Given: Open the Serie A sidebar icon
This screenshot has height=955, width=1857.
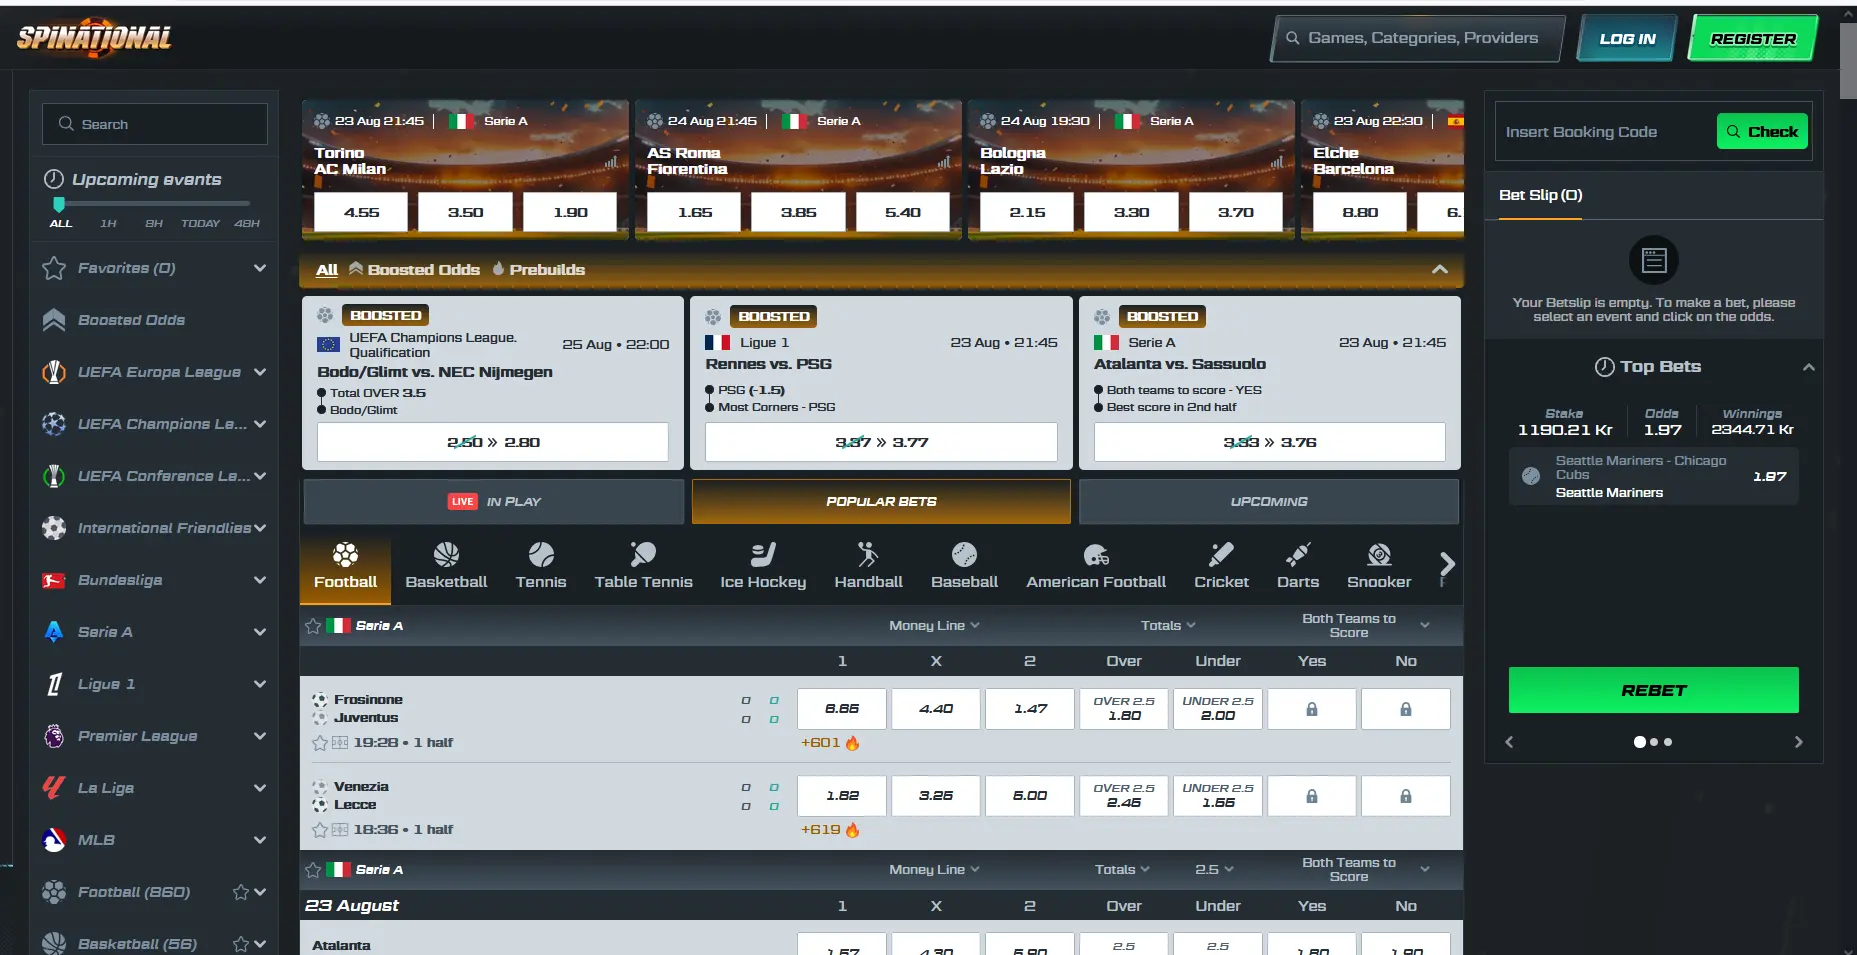Looking at the screenshot, I should 54,632.
